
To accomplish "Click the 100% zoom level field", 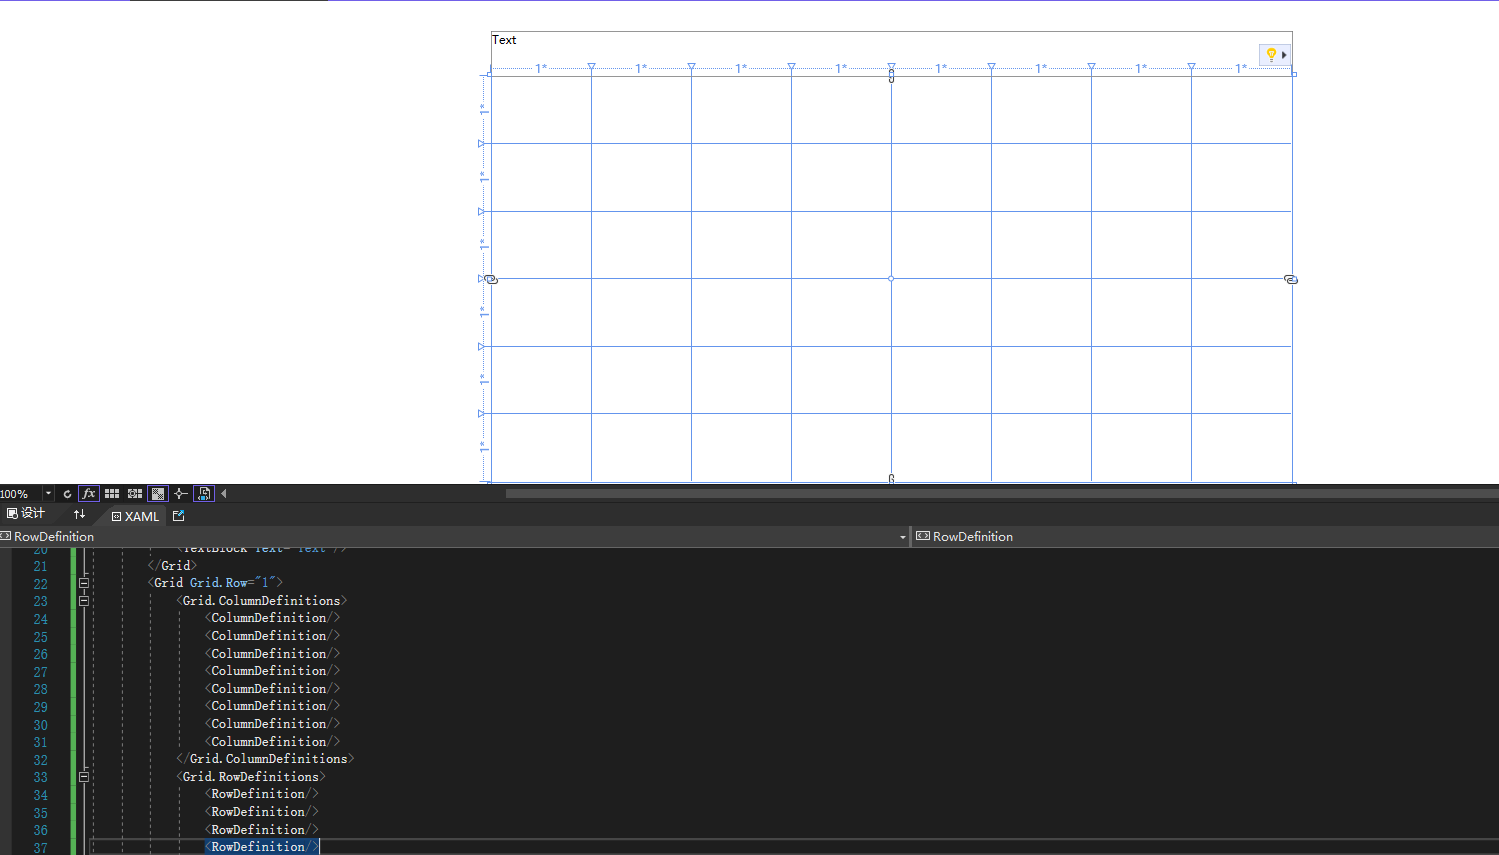I will (20, 494).
